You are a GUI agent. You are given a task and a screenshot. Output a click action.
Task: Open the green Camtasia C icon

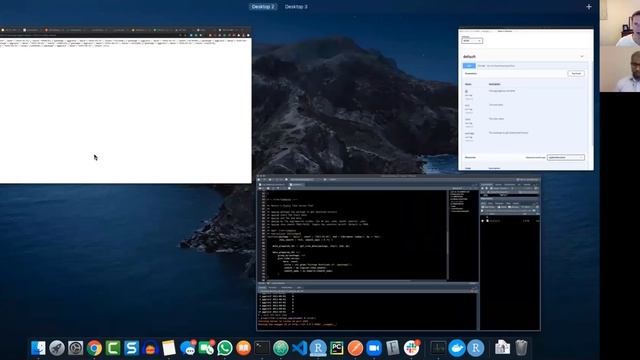point(113,348)
